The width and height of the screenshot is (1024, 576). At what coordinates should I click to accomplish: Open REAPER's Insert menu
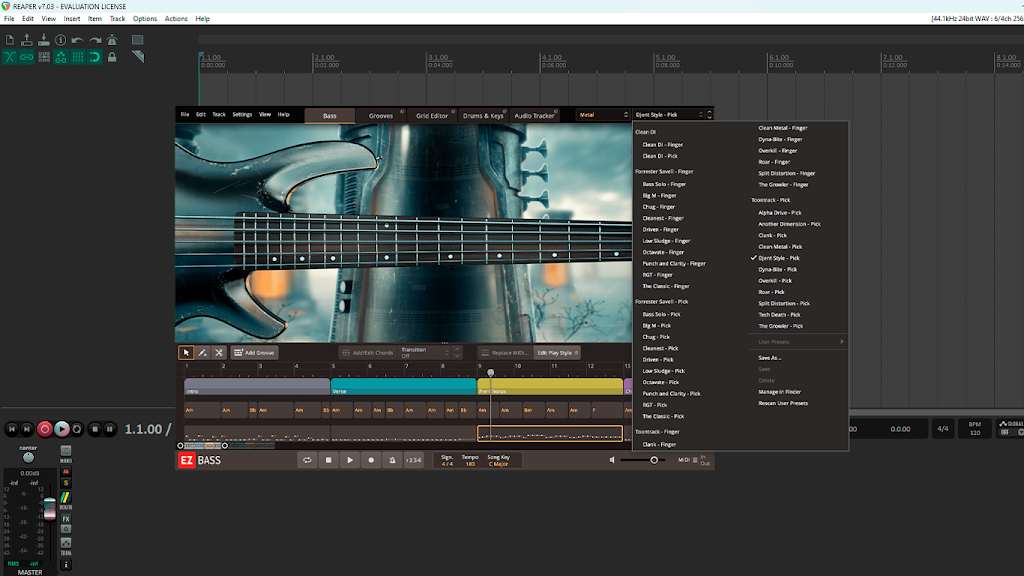(x=72, y=19)
